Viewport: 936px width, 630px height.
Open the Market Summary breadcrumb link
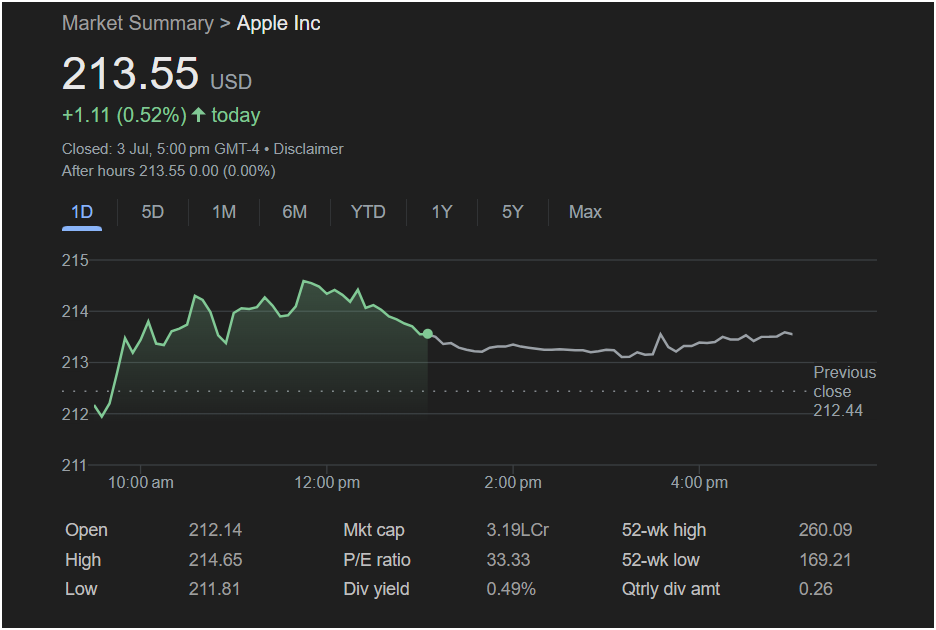[x=138, y=23]
